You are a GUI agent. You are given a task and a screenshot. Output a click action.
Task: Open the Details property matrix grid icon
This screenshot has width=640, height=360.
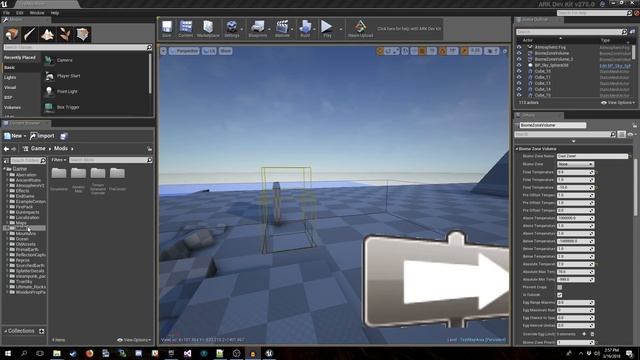[x=622, y=134]
